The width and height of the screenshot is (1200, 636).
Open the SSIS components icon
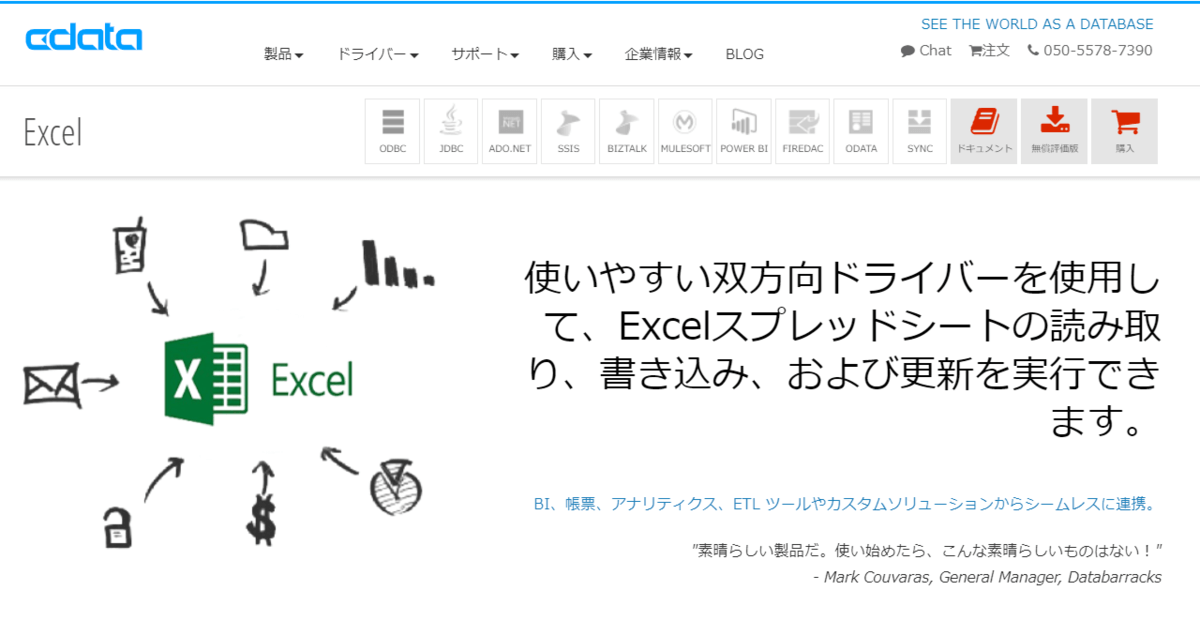[568, 131]
